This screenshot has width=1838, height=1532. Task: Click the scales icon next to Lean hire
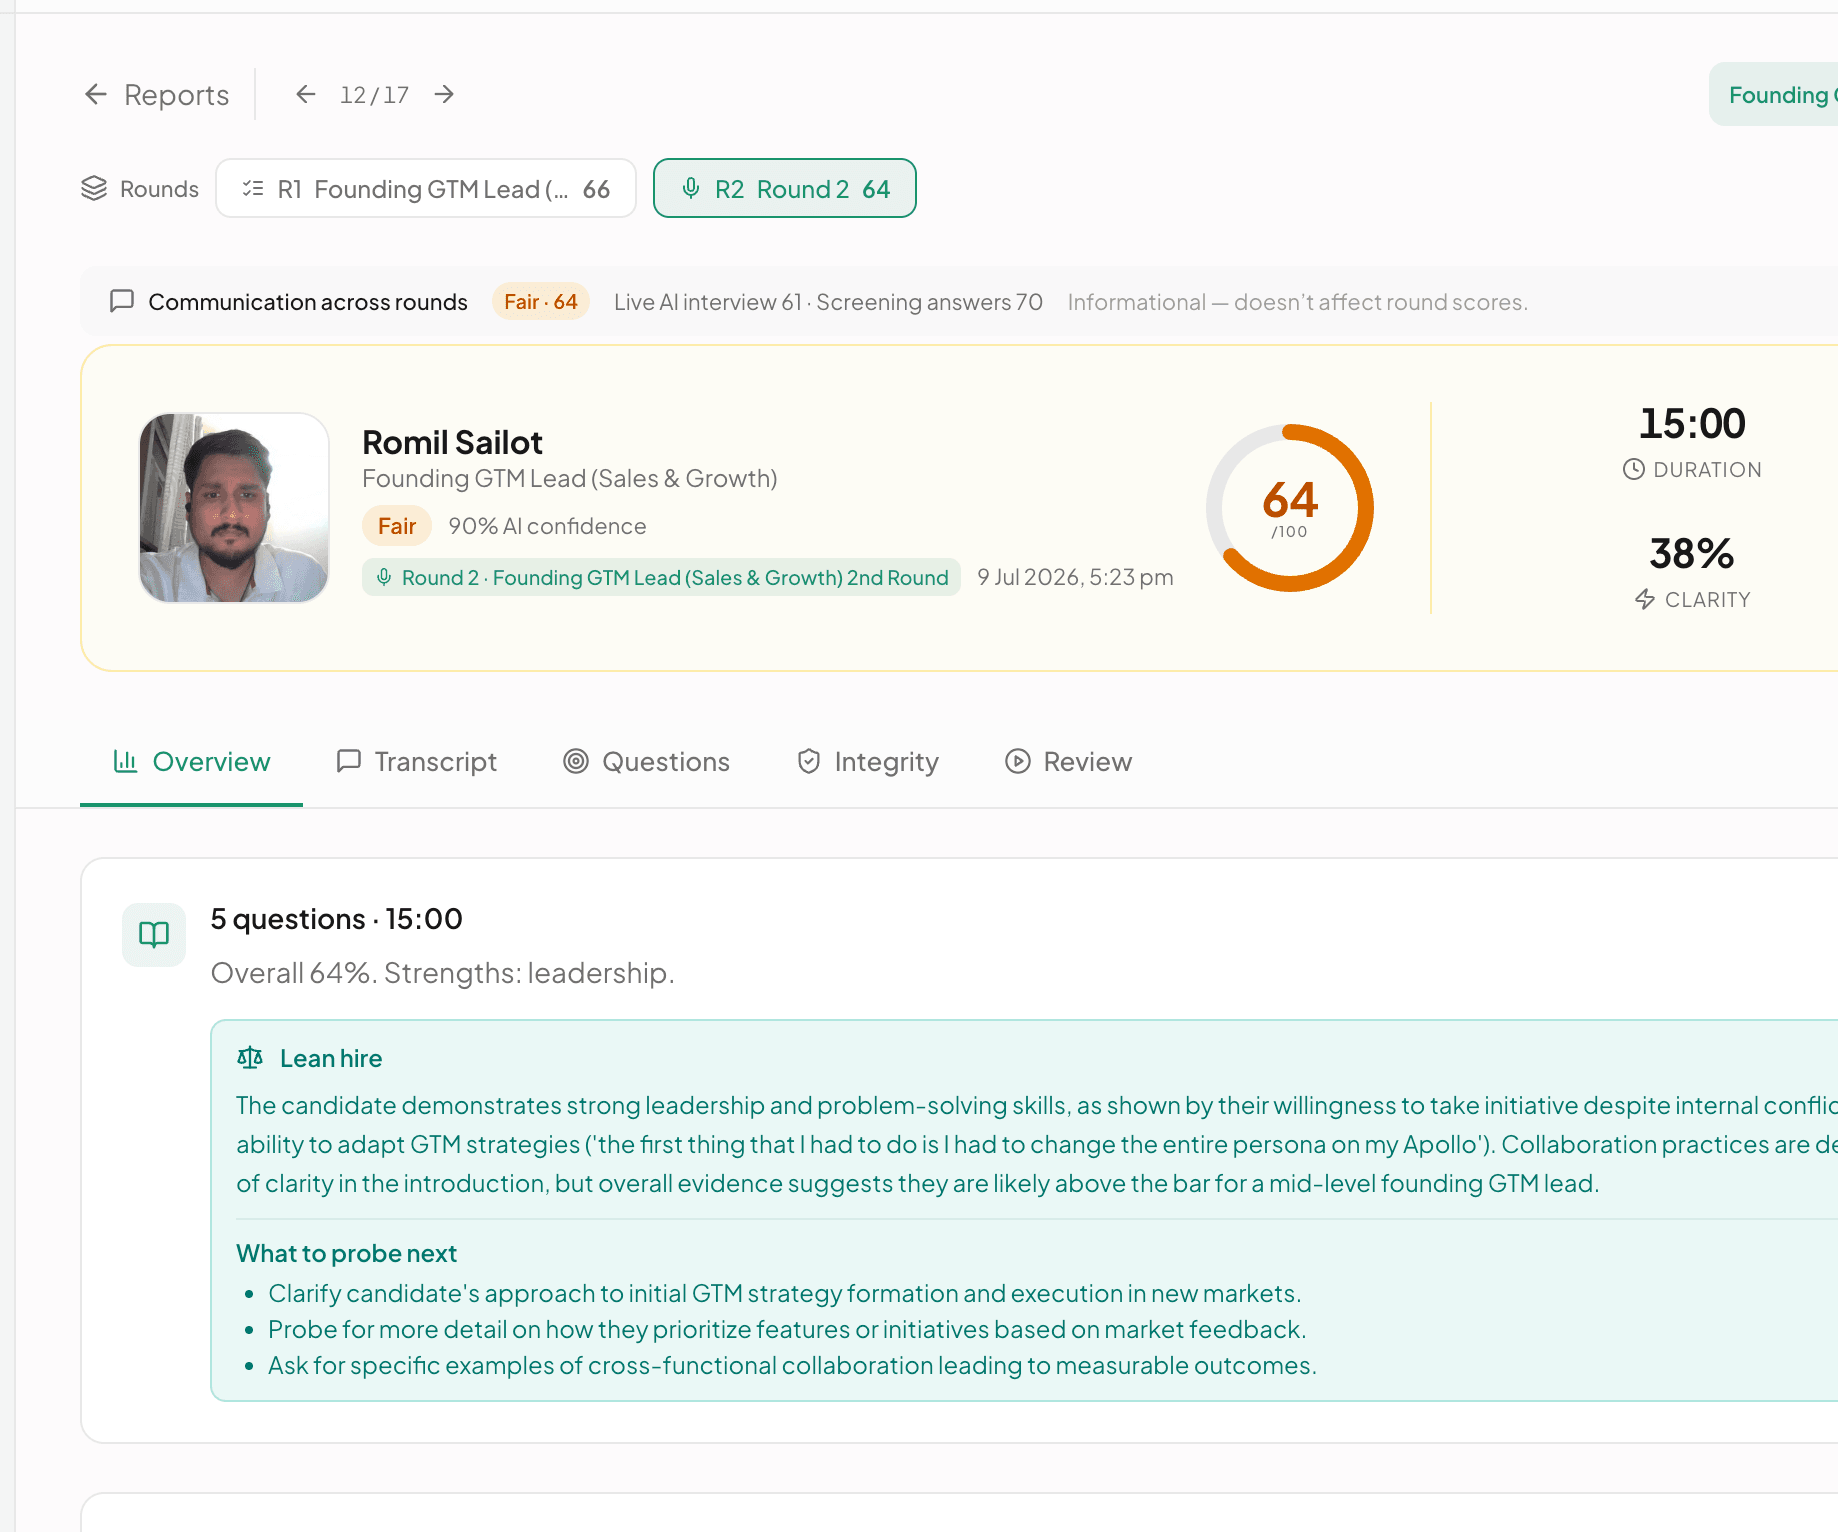click(x=250, y=1057)
